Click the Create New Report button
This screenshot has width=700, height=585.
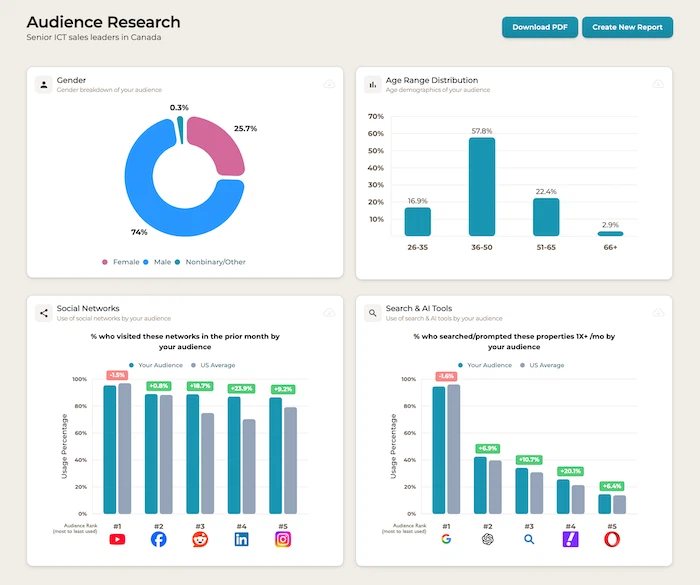tap(627, 27)
